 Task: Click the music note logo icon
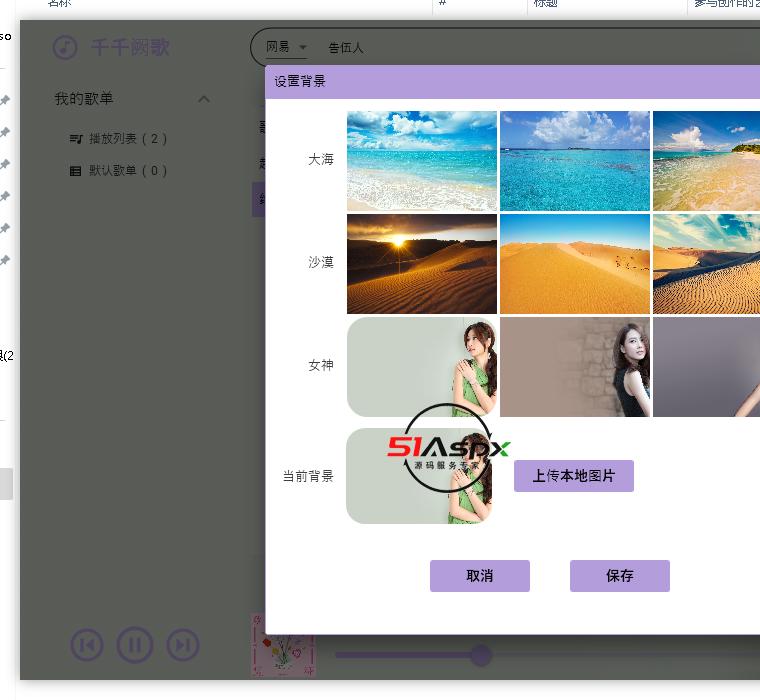(65, 48)
